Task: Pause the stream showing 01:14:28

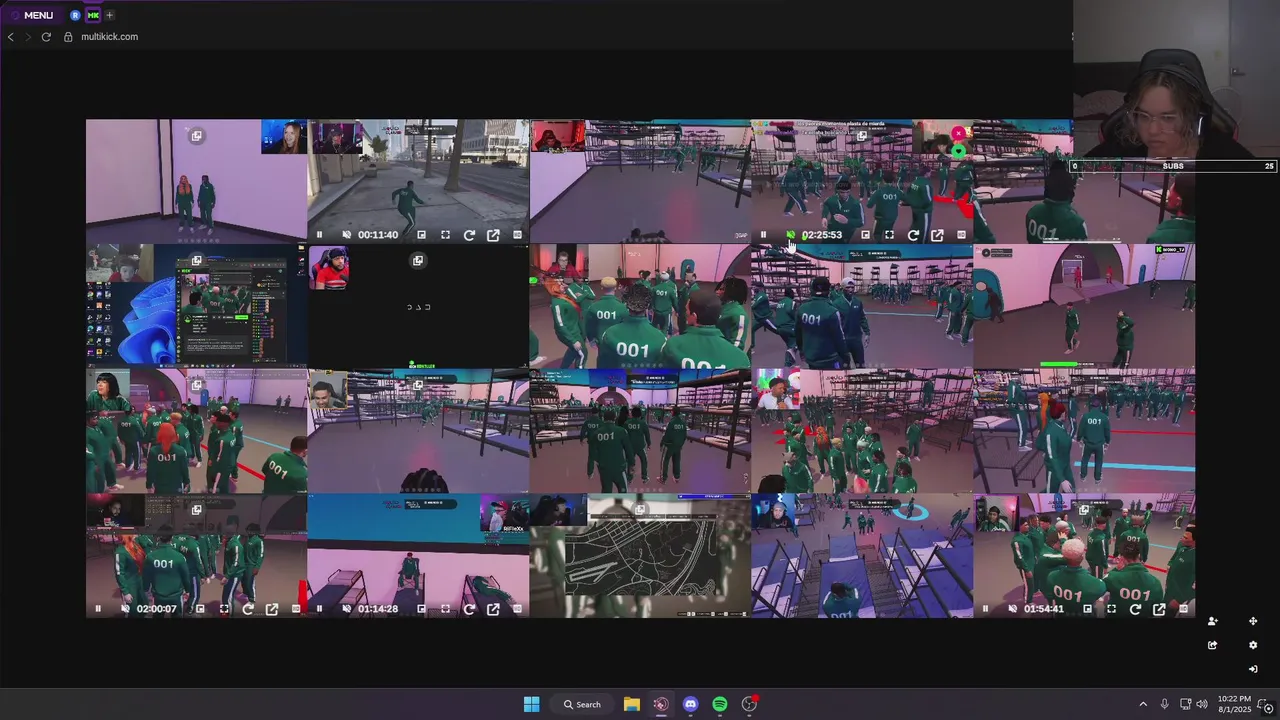Action: tap(319, 609)
